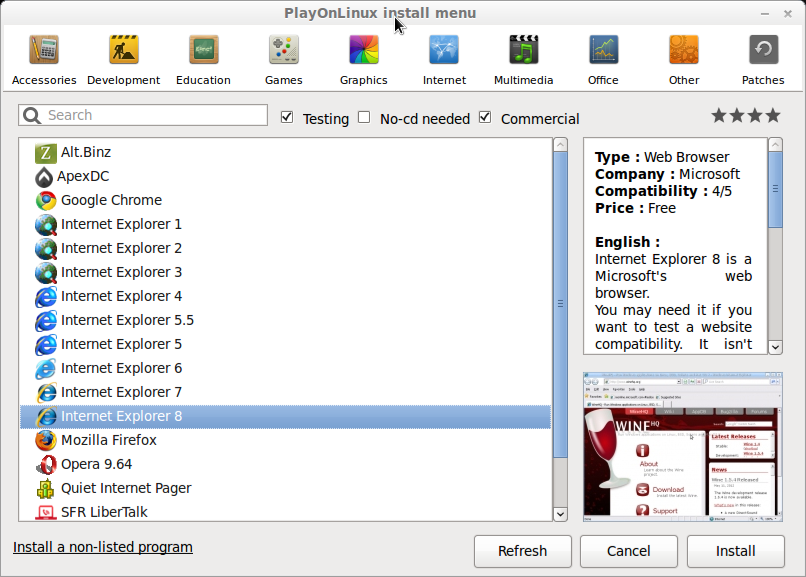
Task: Open the Multimedia category icon
Action: click(523, 50)
